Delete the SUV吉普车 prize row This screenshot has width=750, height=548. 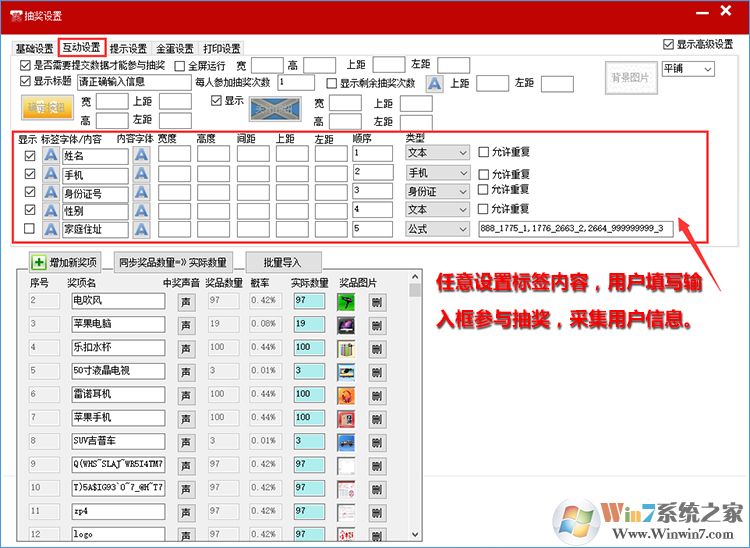[376, 442]
